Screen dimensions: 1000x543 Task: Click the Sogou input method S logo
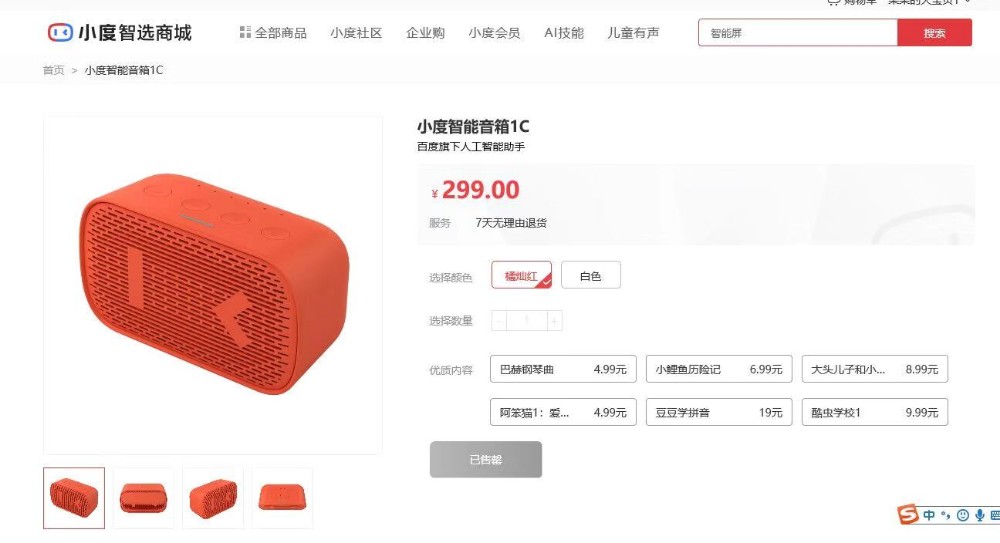(908, 514)
